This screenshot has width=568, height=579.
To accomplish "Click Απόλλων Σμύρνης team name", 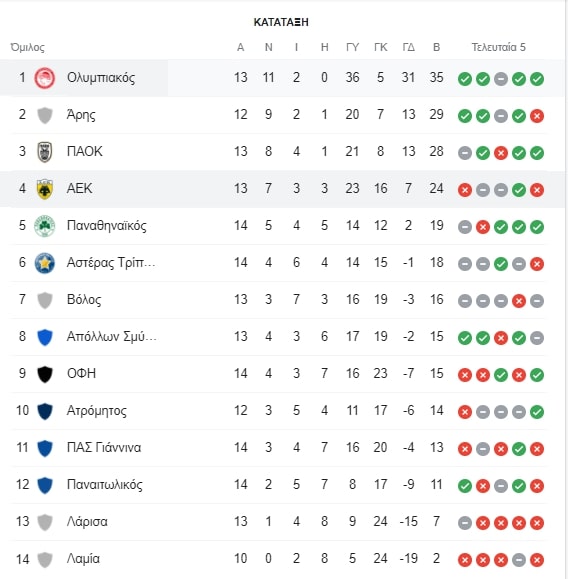I will click(x=112, y=336).
